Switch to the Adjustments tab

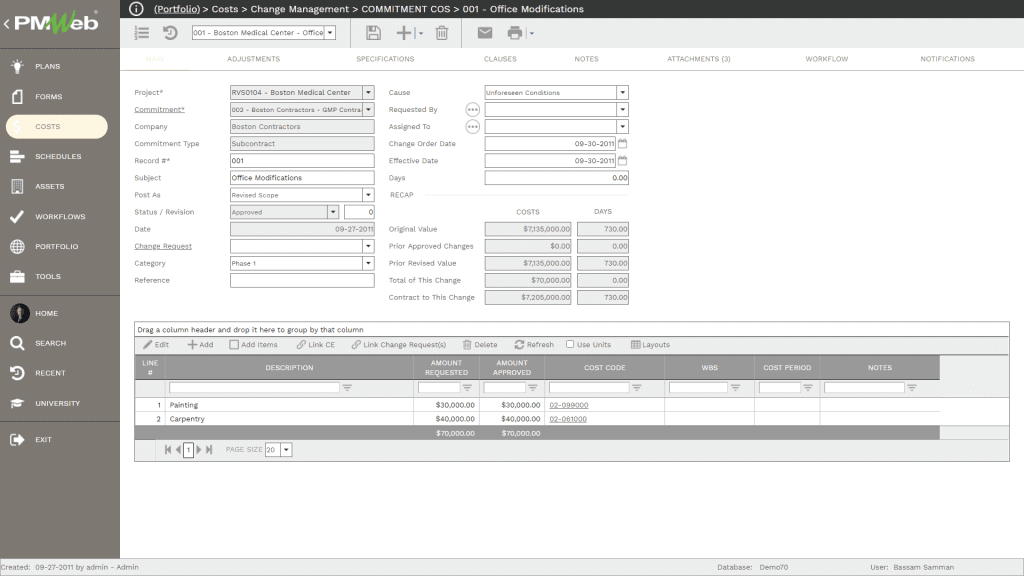pyautogui.click(x=253, y=59)
